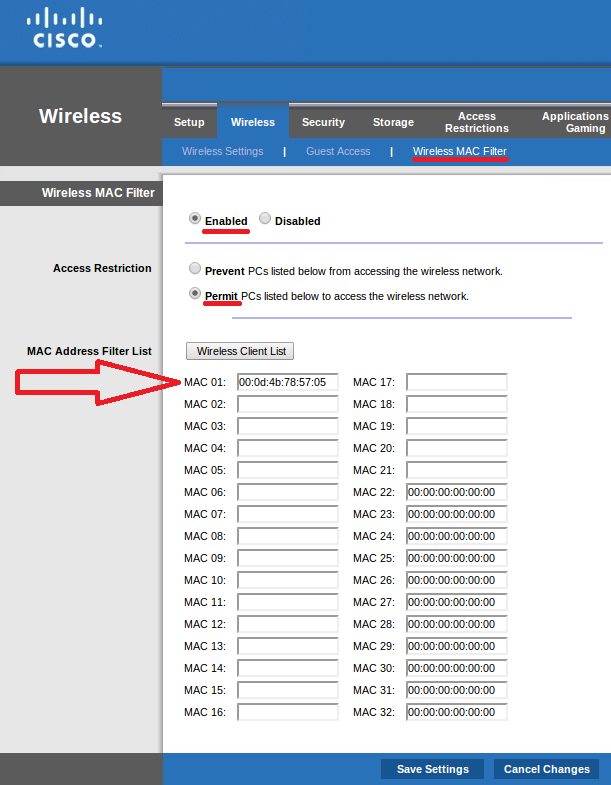The height and width of the screenshot is (785, 611).
Task: Click Cancel Changes button
Action: point(546,769)
